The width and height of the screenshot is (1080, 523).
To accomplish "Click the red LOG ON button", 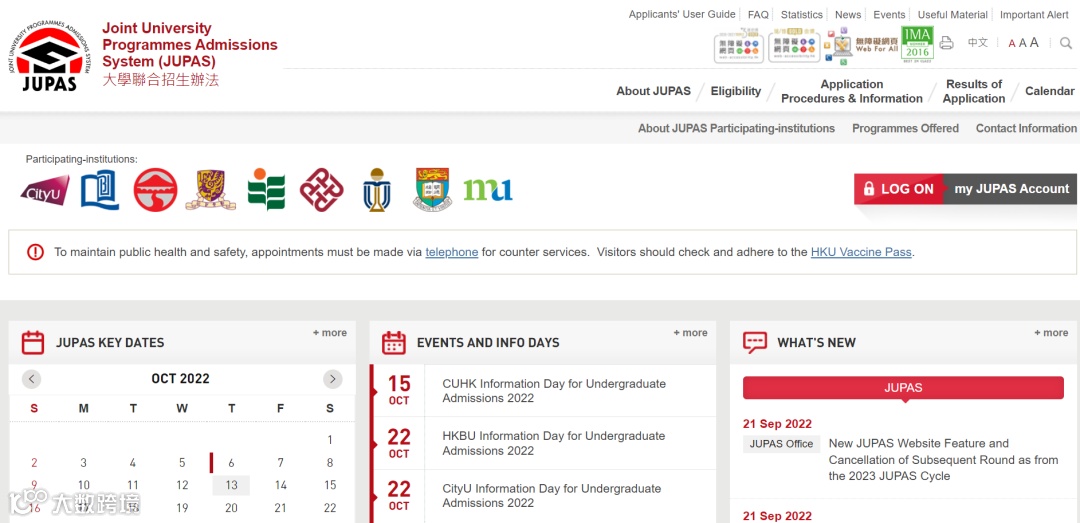I will [899, 189].
